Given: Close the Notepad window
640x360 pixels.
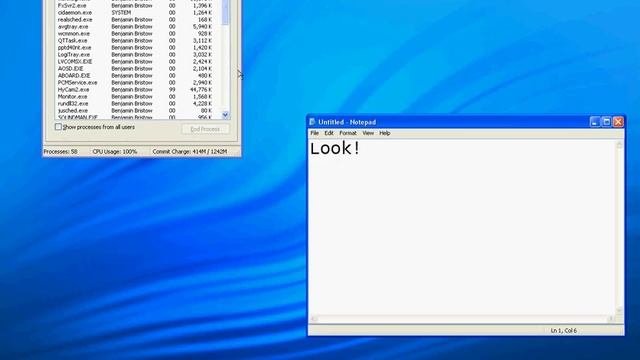Looking at the screenshot, I should tap(618, 122).
